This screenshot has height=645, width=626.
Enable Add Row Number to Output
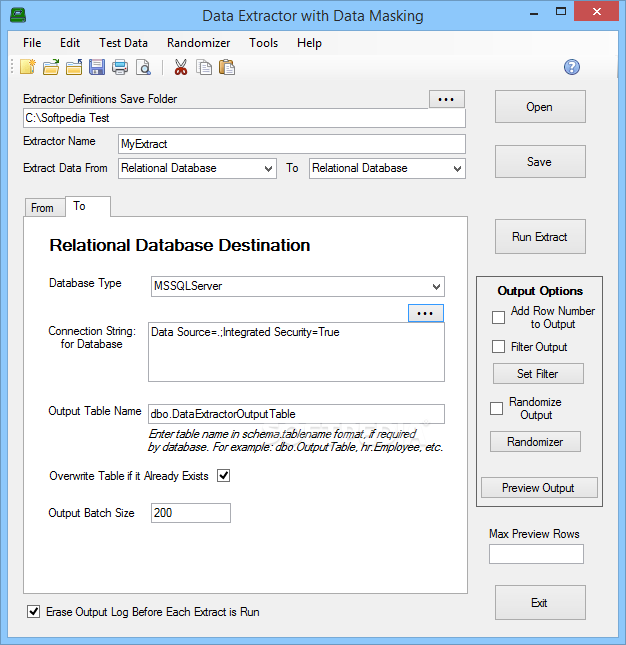(x=498, y=317)
